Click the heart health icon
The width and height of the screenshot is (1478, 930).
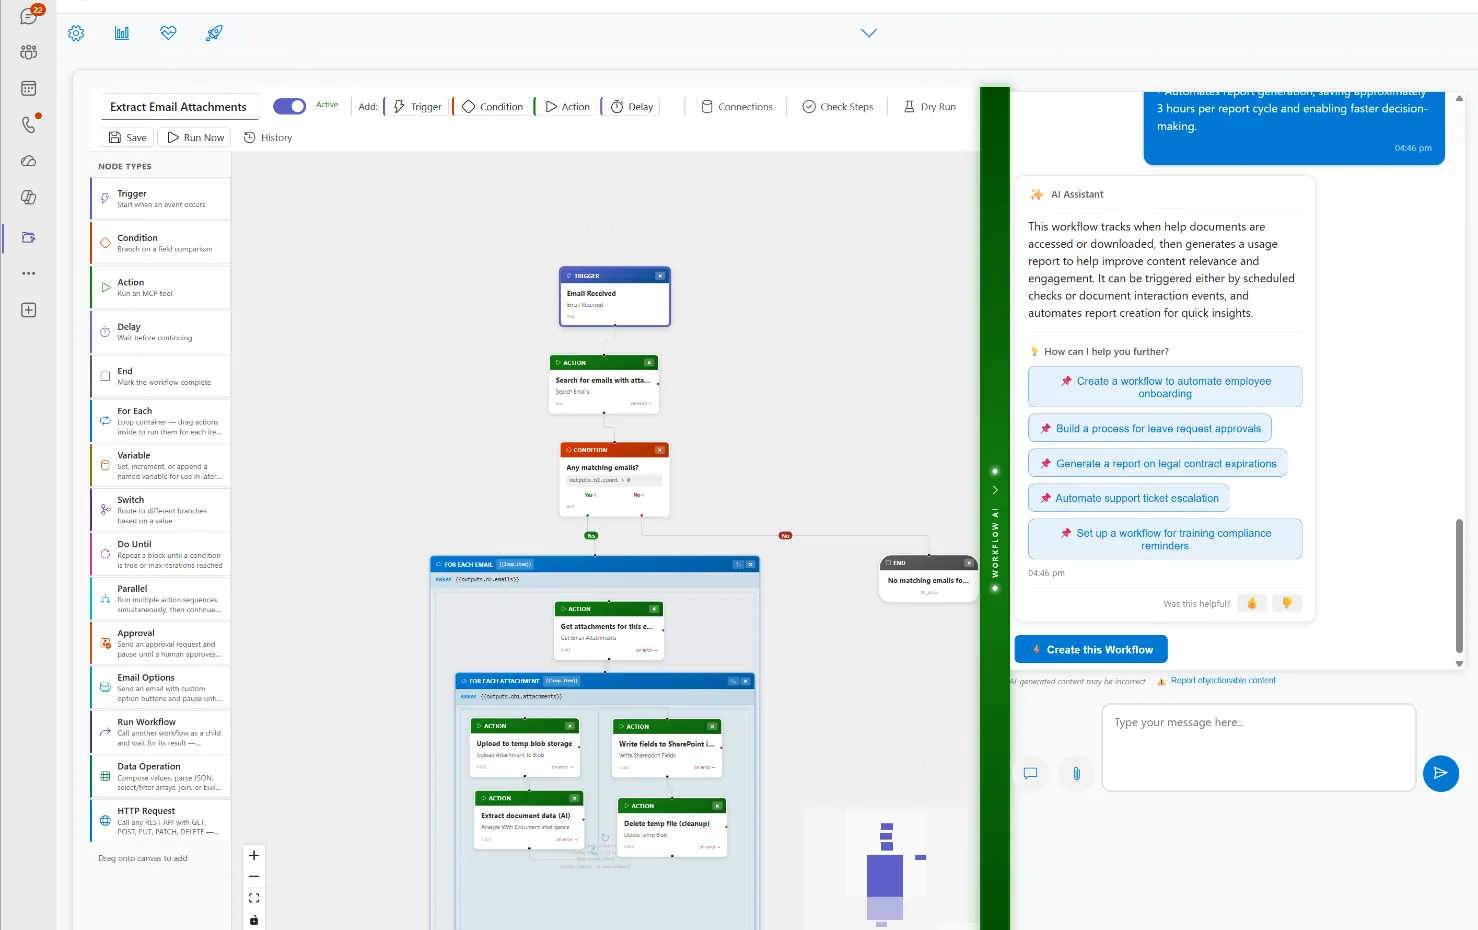coord(168,33)
